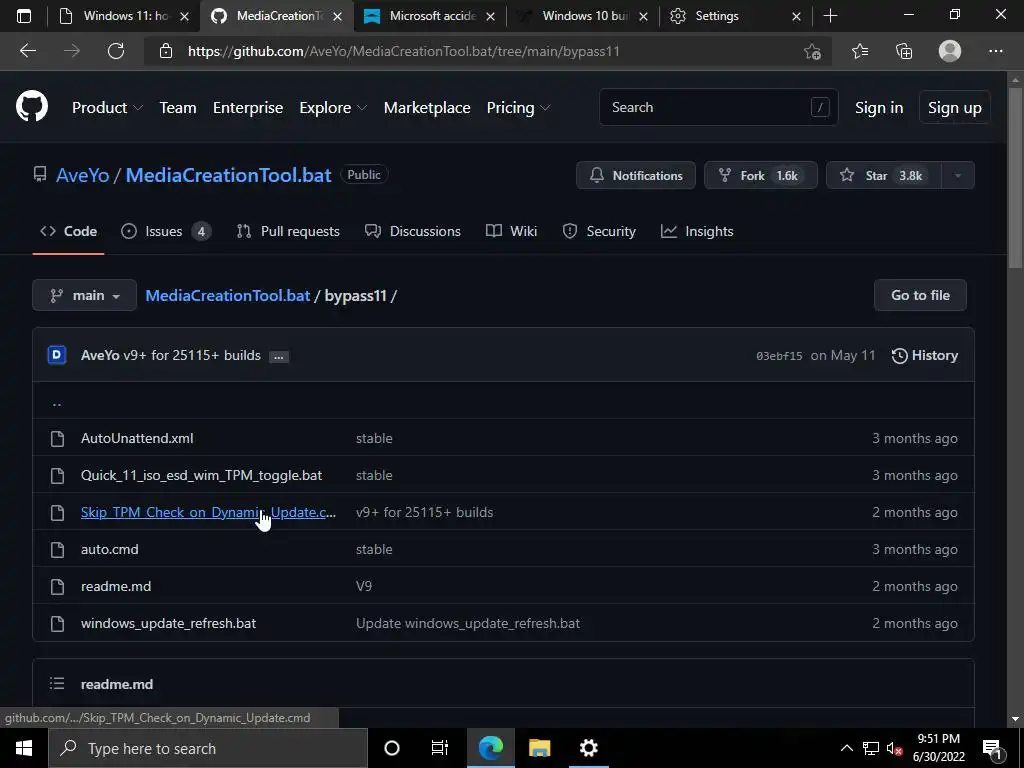
Task: Click the Sign up button
Action: tap(954, 108)
